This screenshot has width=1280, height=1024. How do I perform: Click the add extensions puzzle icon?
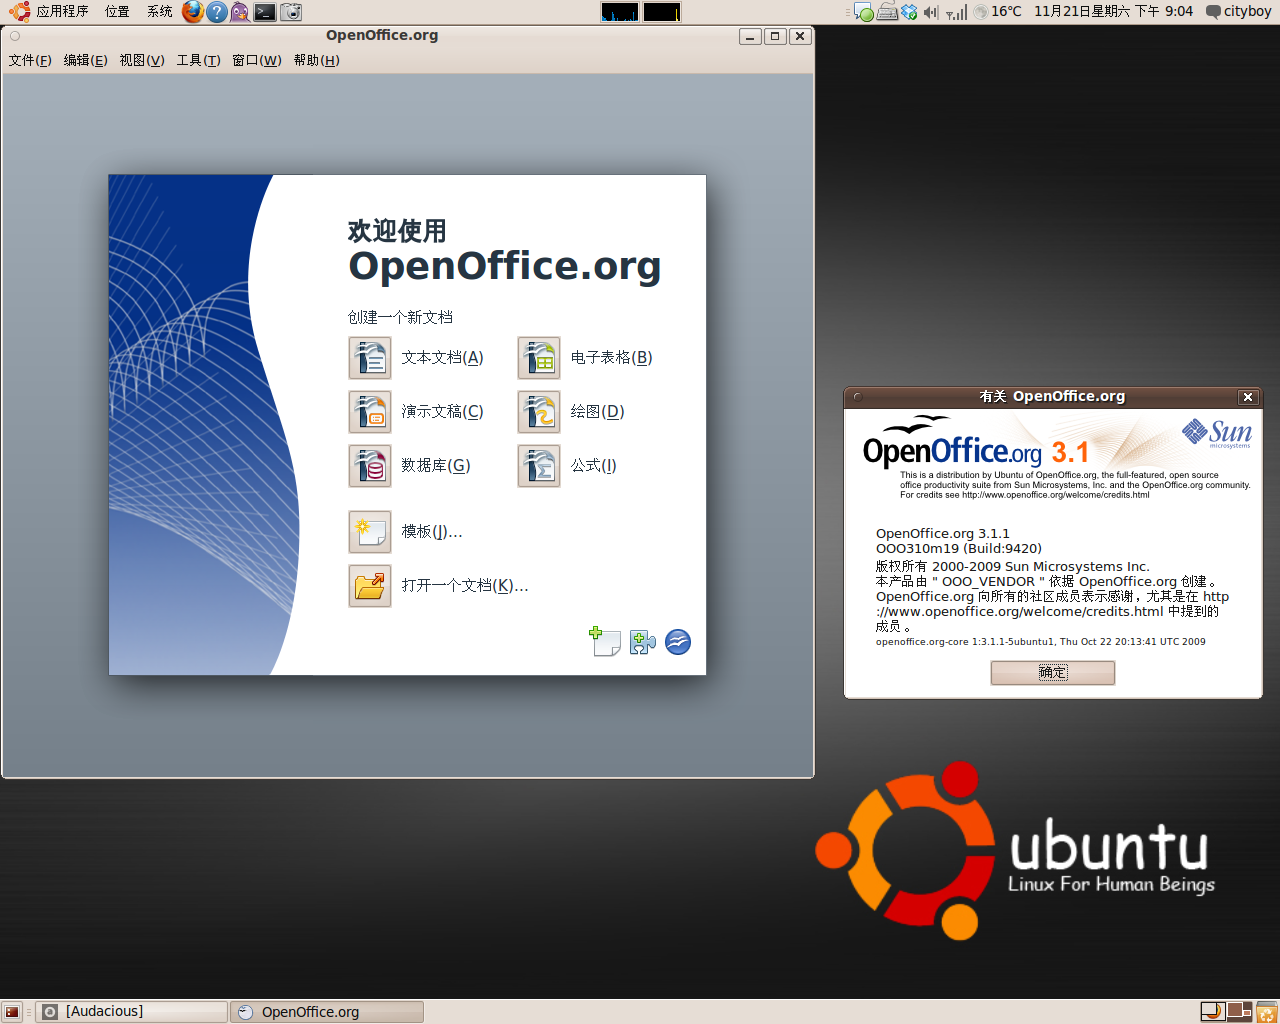point(642,642)
